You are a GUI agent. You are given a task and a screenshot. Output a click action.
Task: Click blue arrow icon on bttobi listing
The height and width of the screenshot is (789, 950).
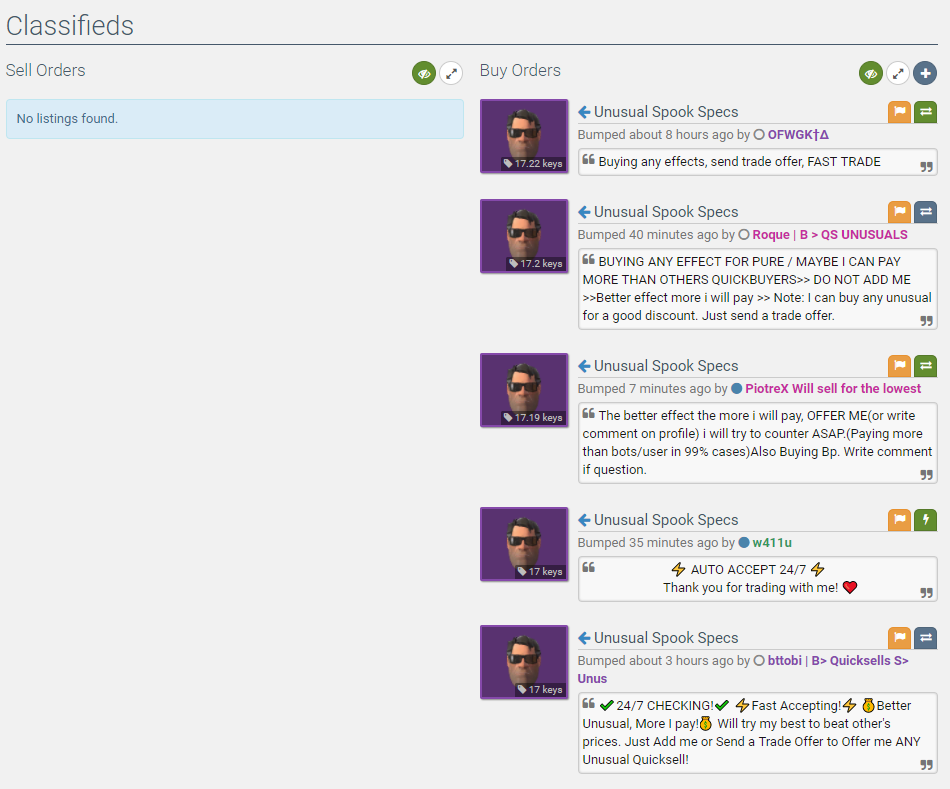[584, 638]
